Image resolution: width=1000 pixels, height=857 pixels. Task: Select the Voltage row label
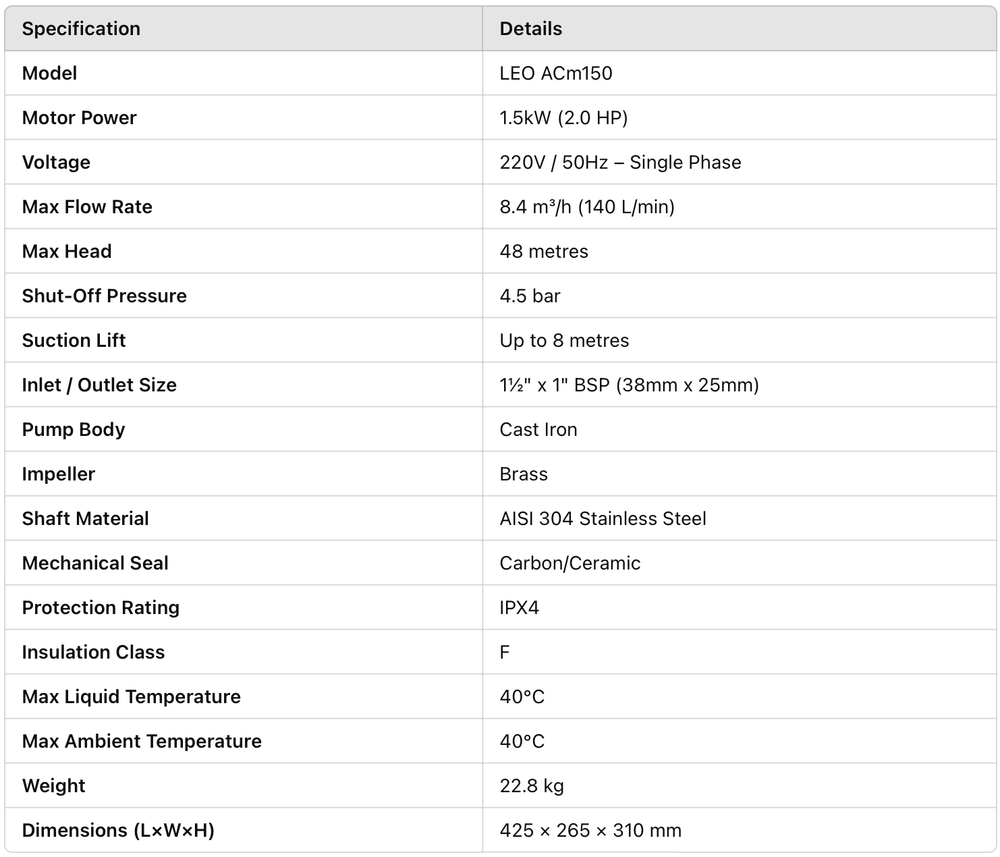pos(56,162)
